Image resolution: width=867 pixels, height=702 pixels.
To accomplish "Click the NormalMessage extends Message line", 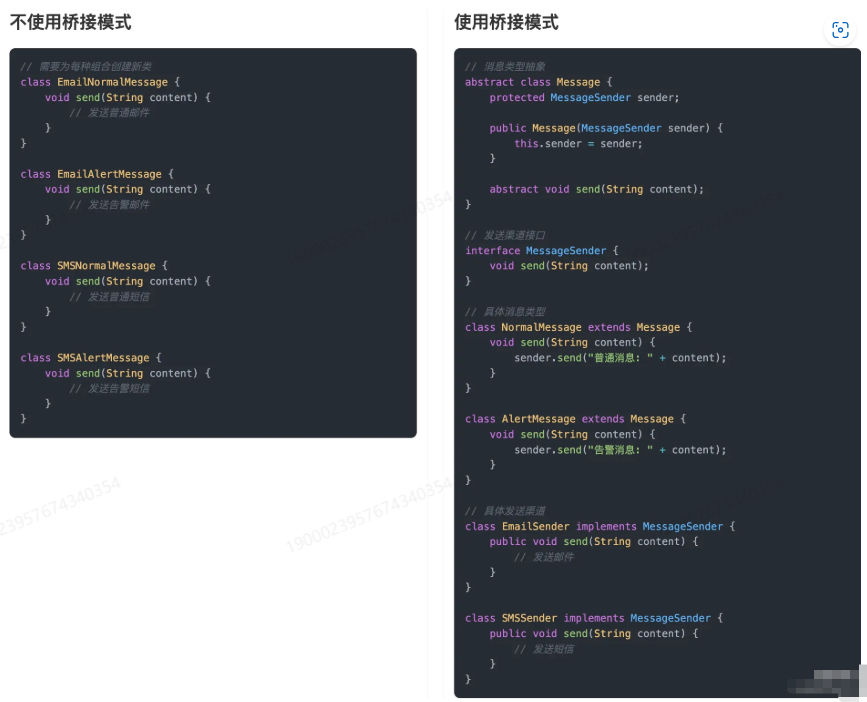I will (x=578, y=327).
